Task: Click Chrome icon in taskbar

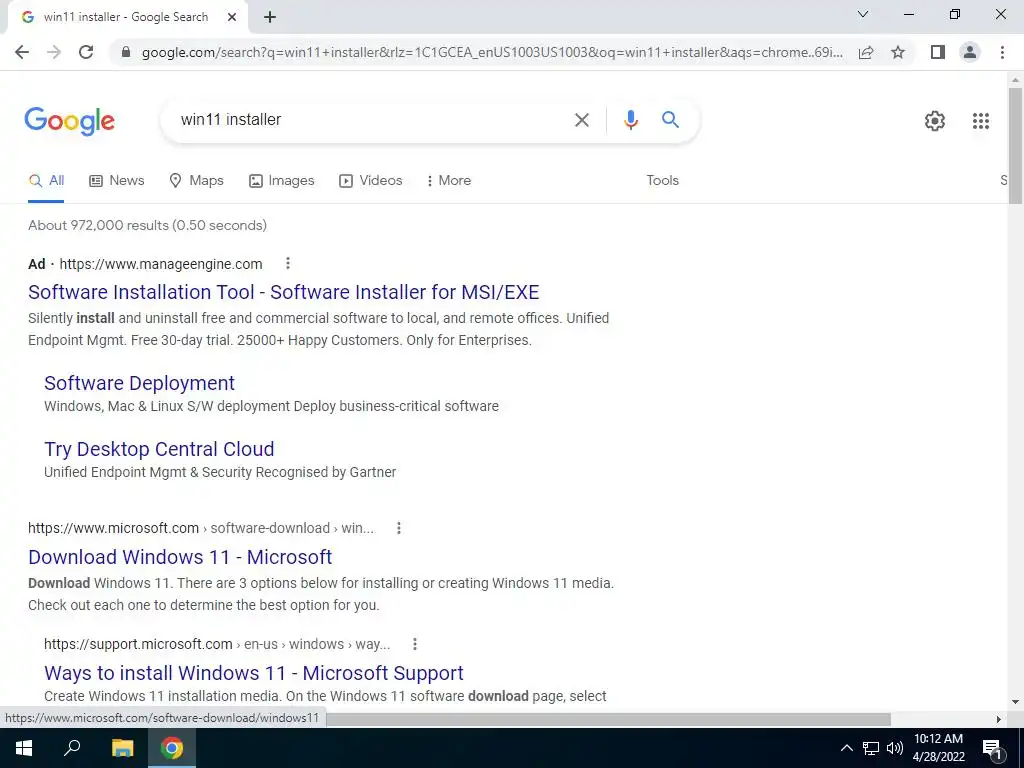Action: pos(172,748)
